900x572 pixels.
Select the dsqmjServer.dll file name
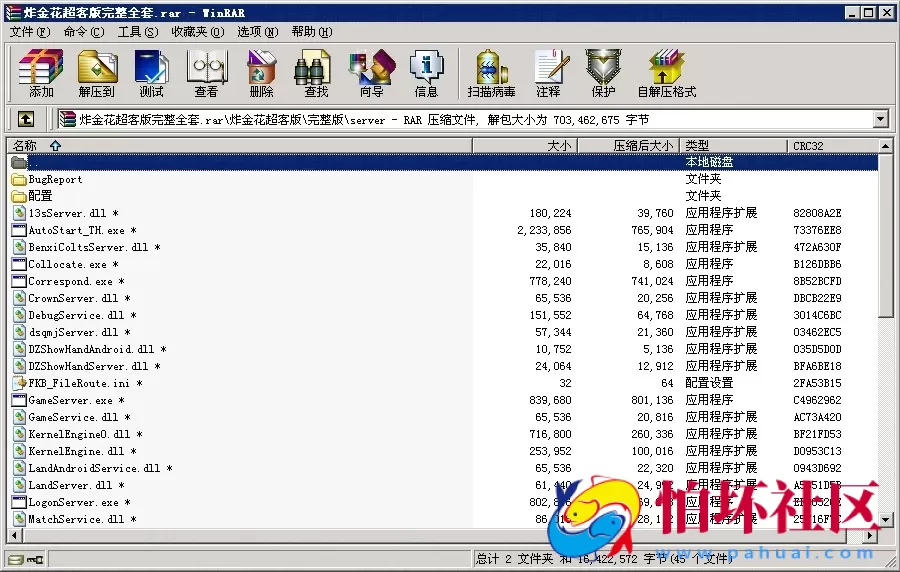click(79, 332)
